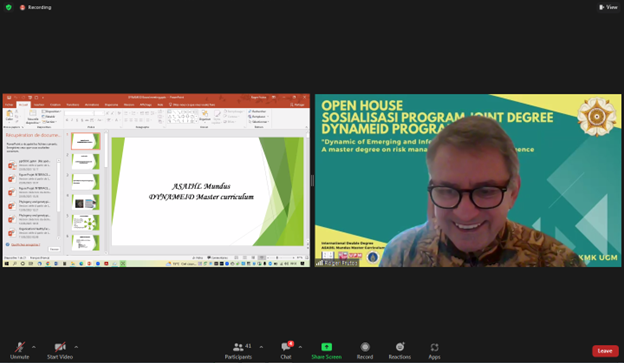
Task: Open the Participants panel
Action: click(238, 351)
